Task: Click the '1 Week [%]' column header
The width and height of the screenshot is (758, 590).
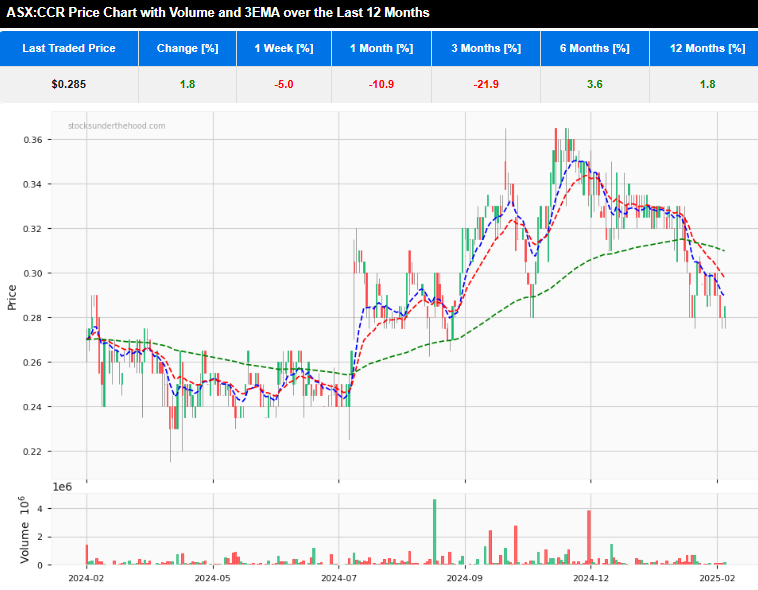Action: (x=284, y=48)
